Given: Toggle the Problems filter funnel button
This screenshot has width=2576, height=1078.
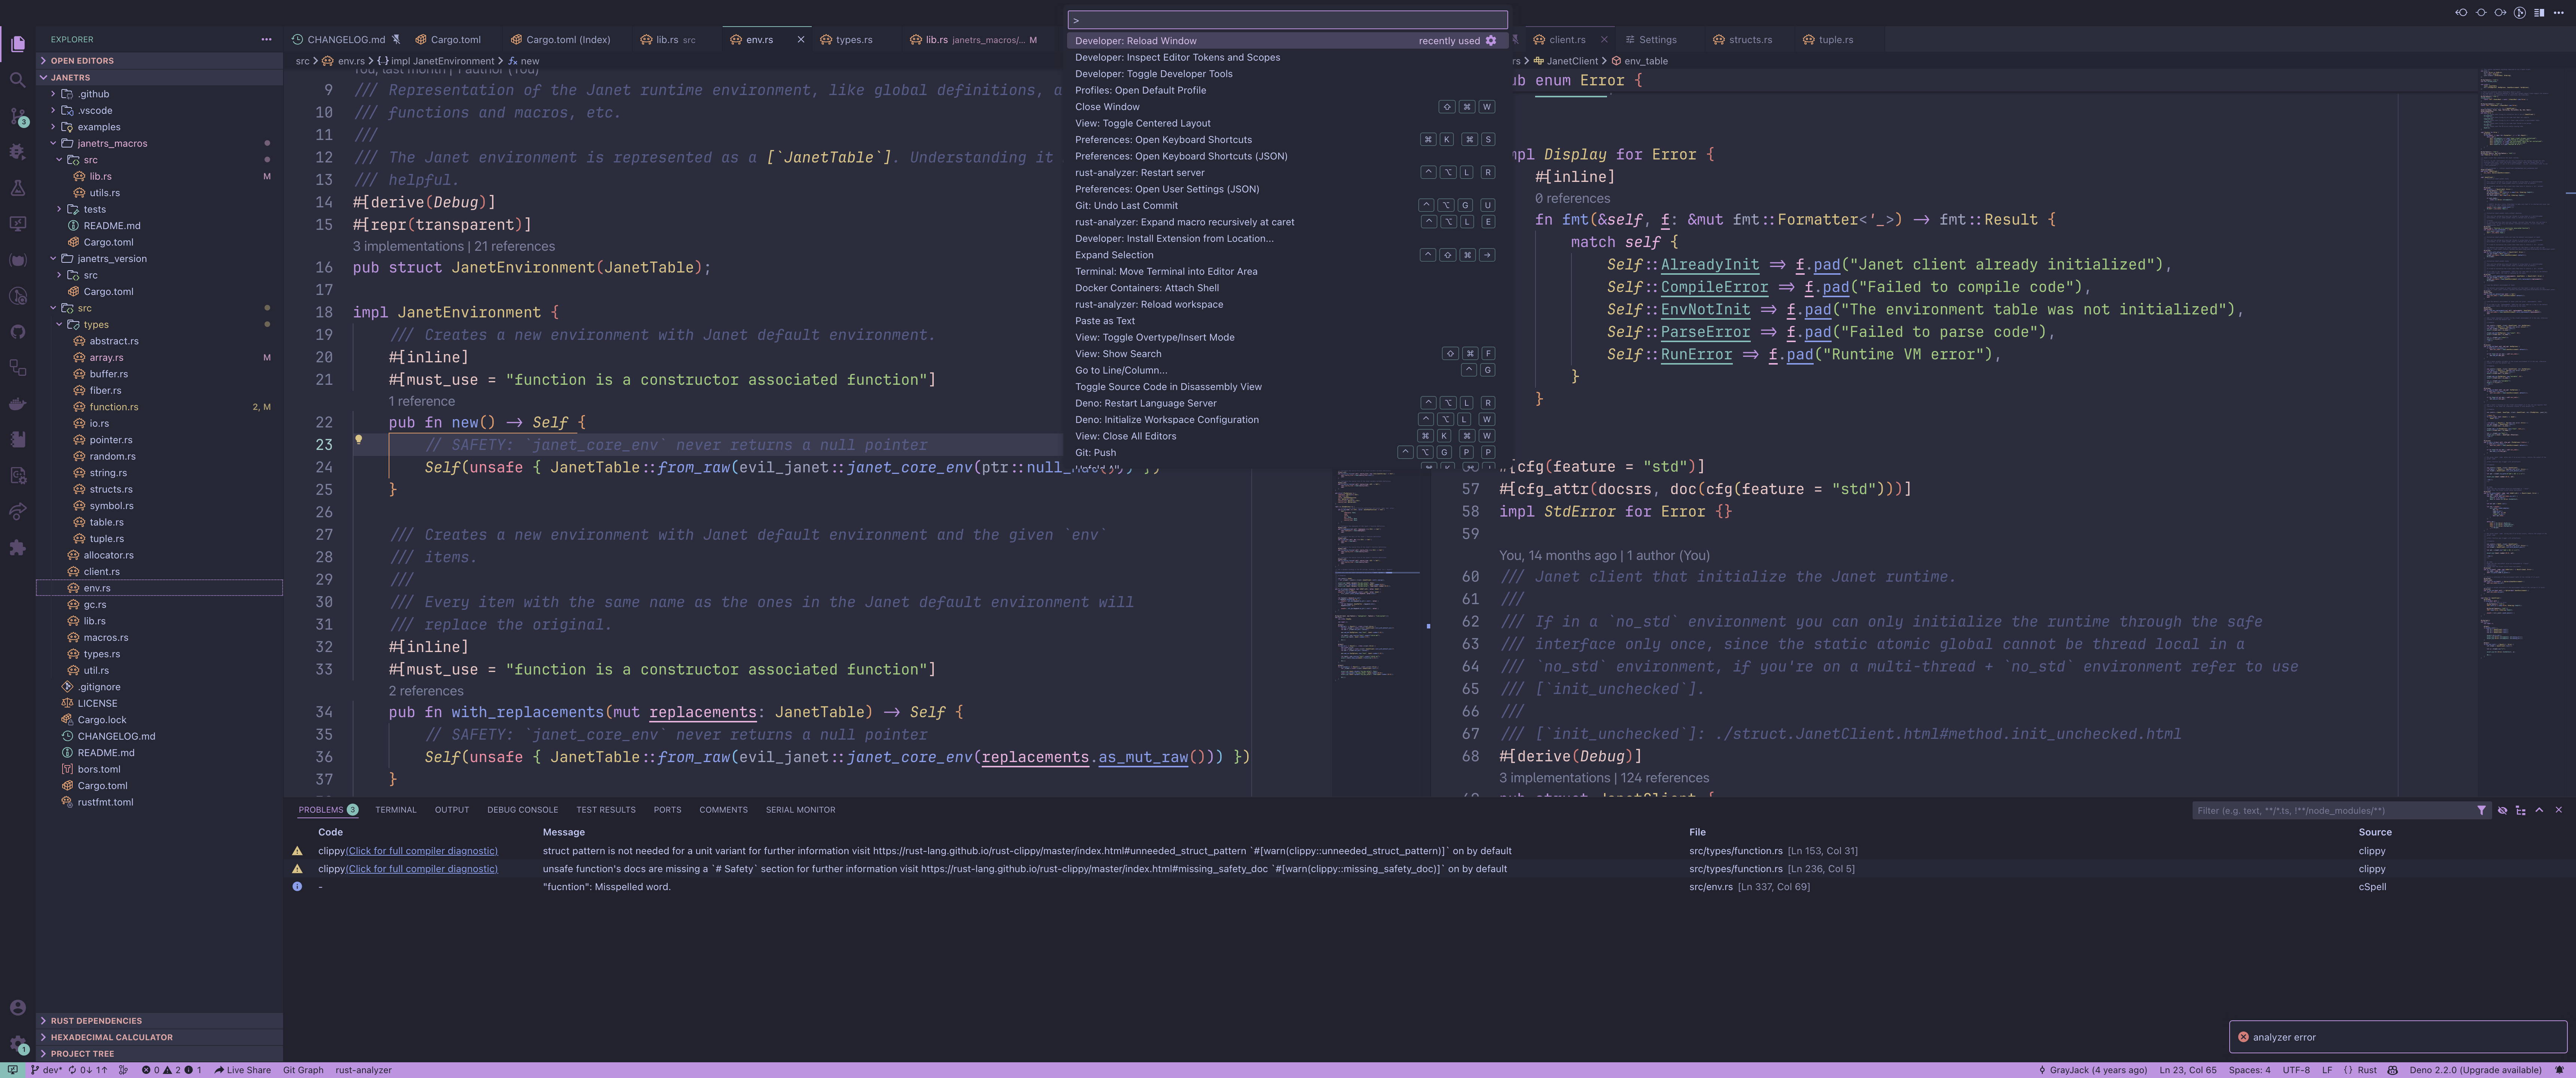Looking at the screenshot, I should 2481,810.
